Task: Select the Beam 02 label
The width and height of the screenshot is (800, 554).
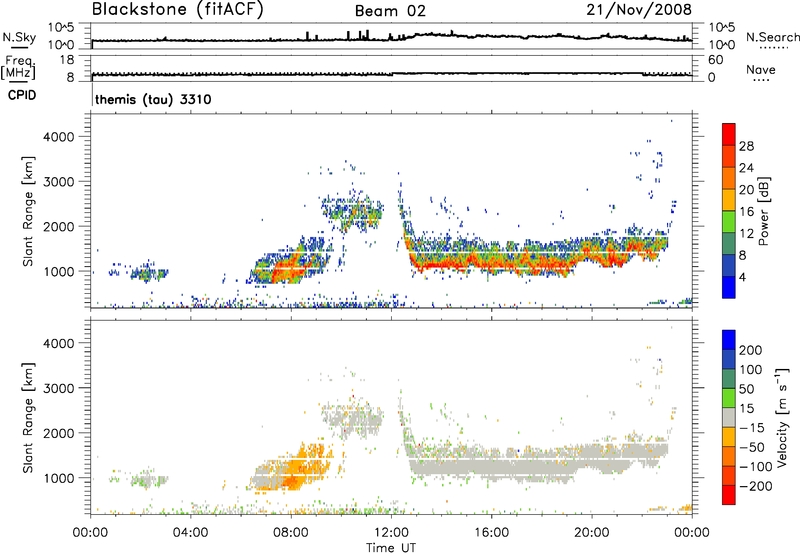Action: (390, 11)
